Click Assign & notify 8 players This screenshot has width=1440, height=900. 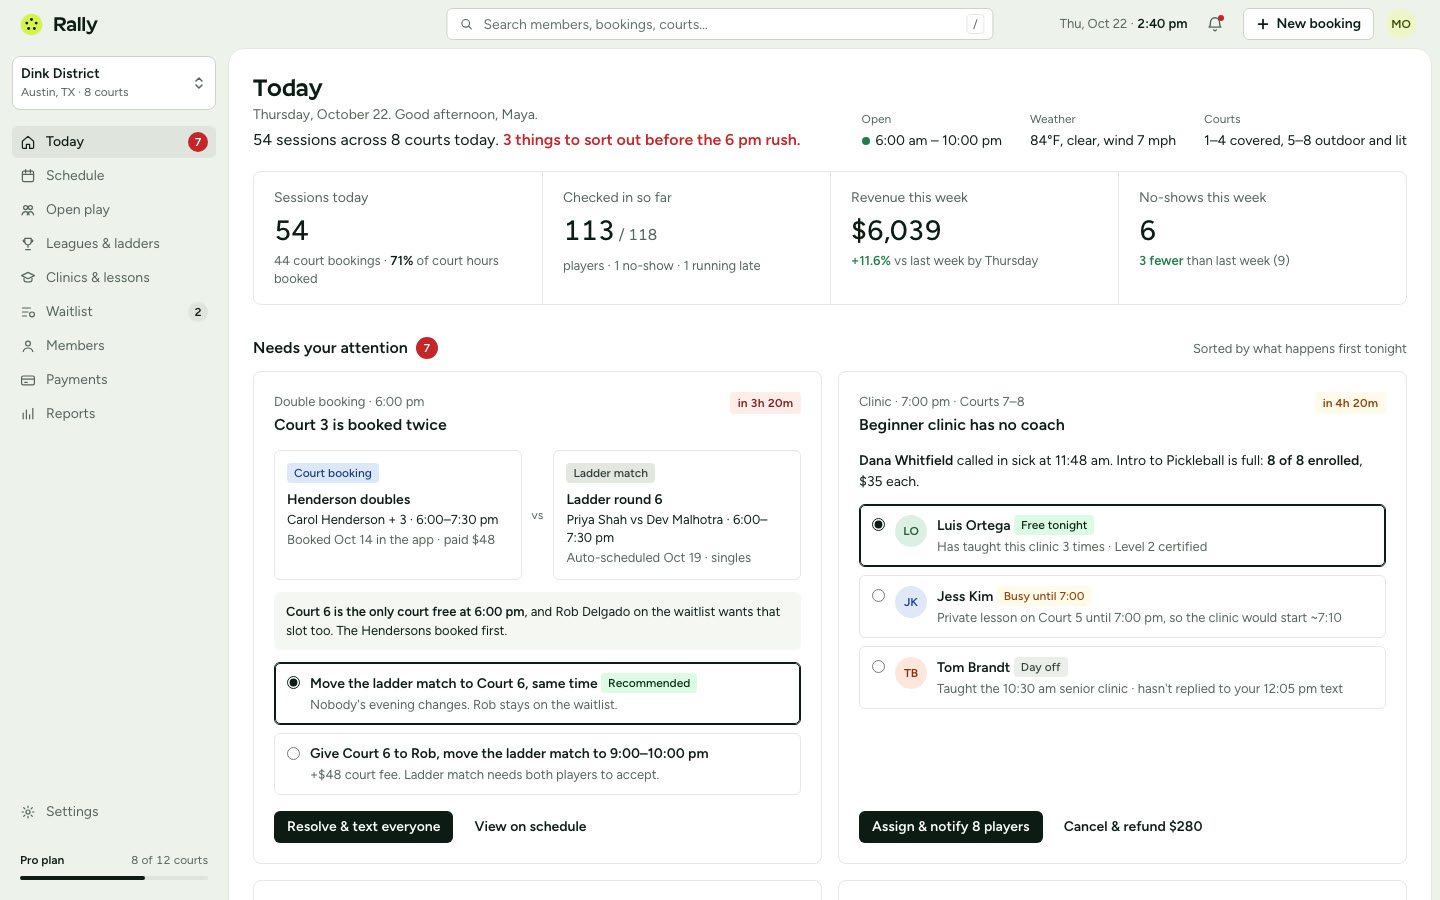(x=950, y=827)
